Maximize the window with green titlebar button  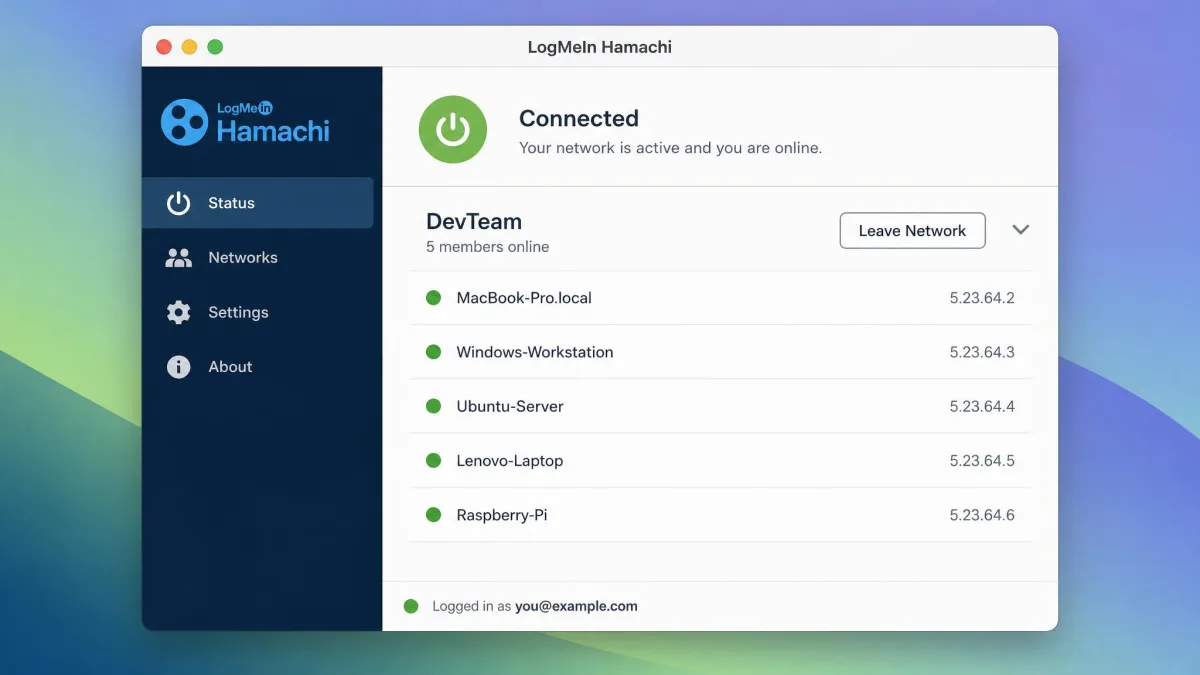coord(215,47)
